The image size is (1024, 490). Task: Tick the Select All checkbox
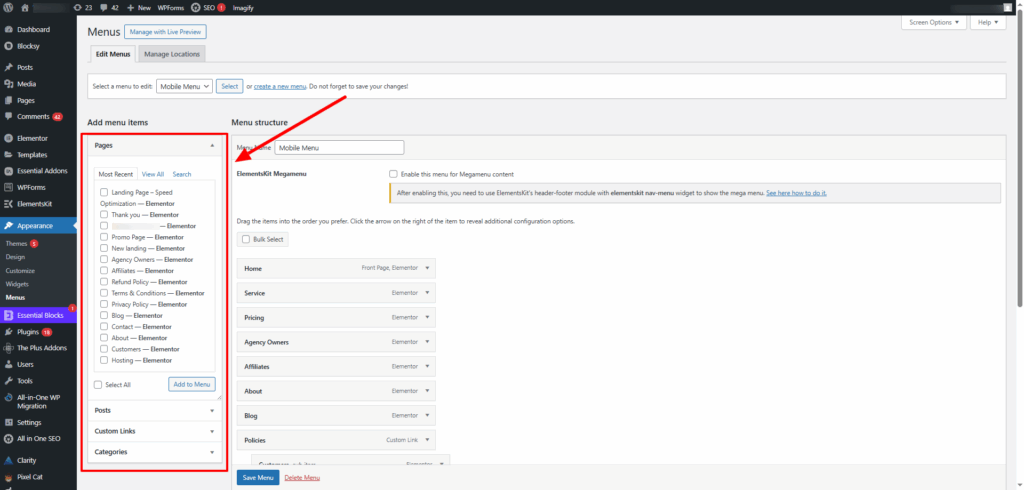[98, 385]
